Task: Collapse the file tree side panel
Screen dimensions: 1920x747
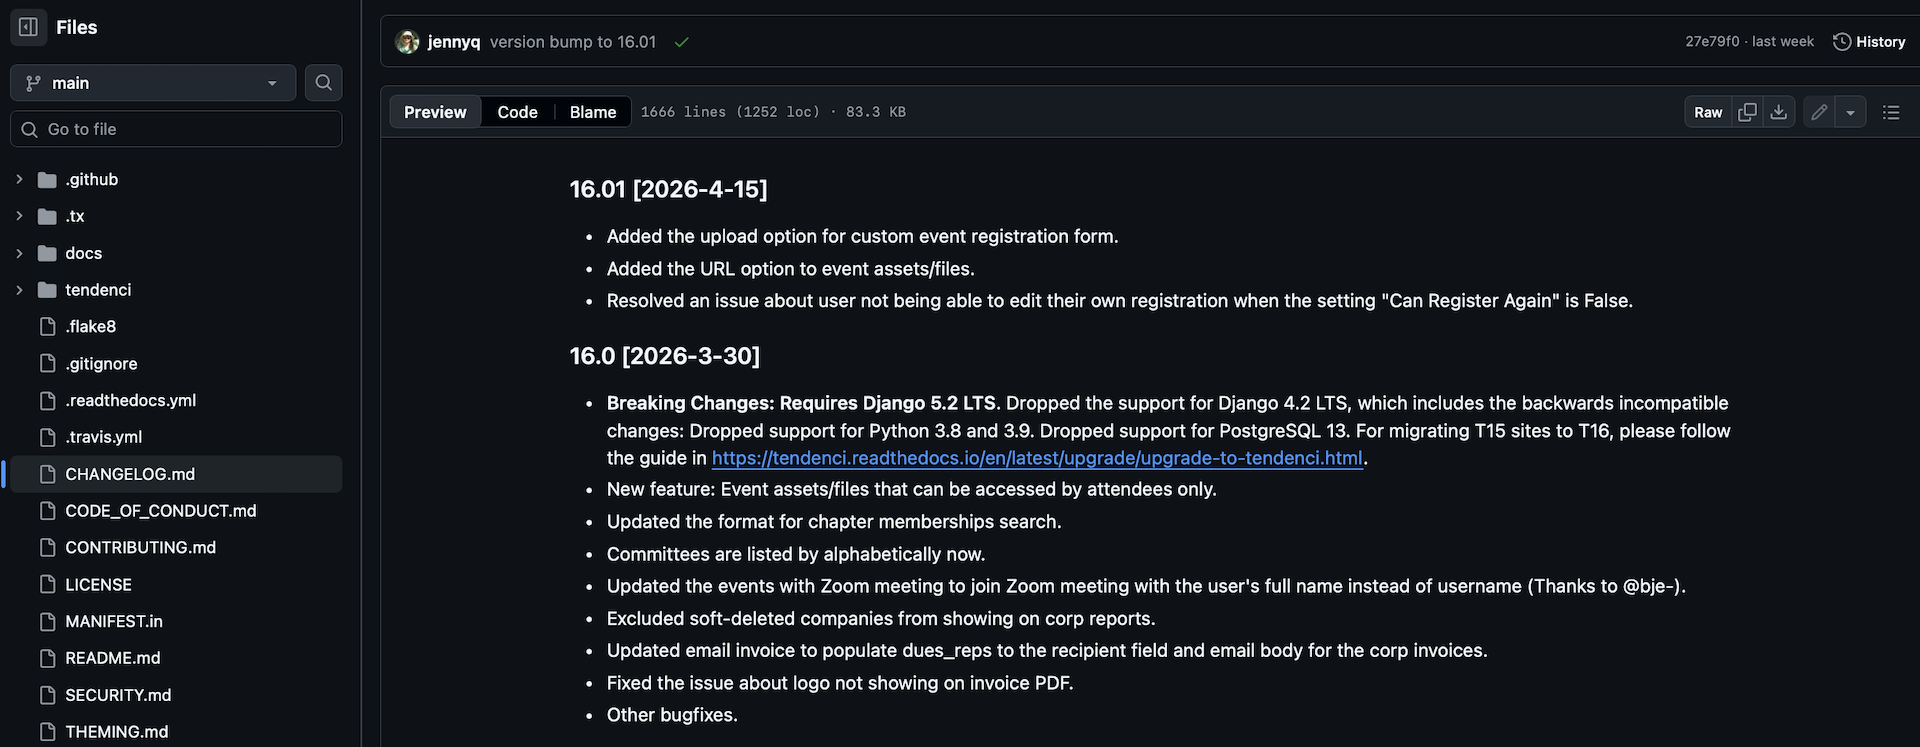Action: coord(28,27)
